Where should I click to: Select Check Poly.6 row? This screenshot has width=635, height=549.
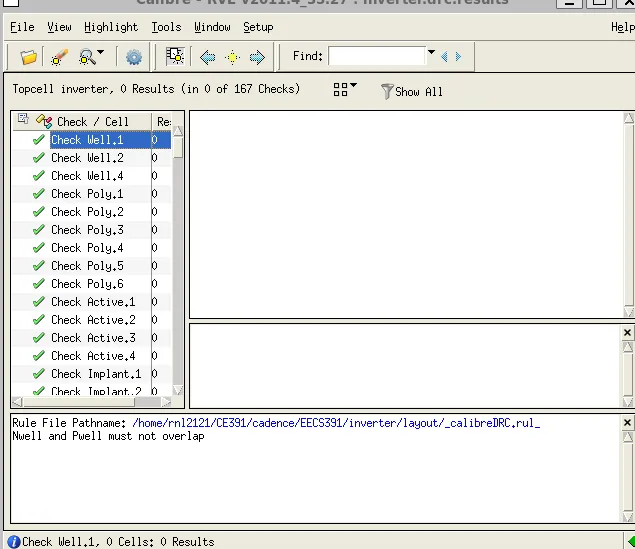pyautogui.click(x=92, y=284)
